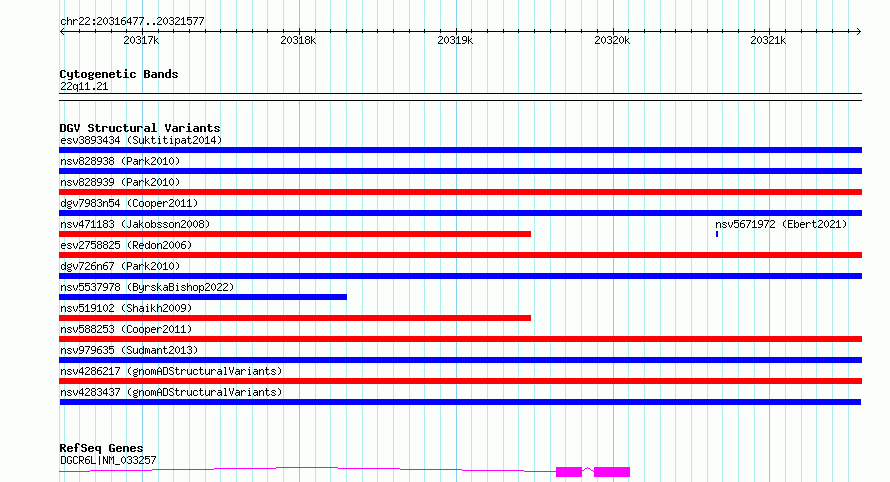Select the blue bar under nsv4283437
Image resolution: width=890 pixels, height=482 pixels.
point(460,402)
